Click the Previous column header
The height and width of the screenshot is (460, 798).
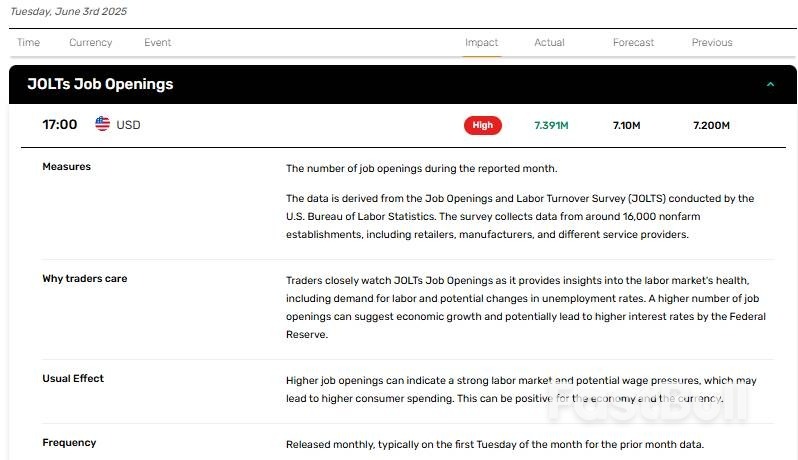coord(711,43)
